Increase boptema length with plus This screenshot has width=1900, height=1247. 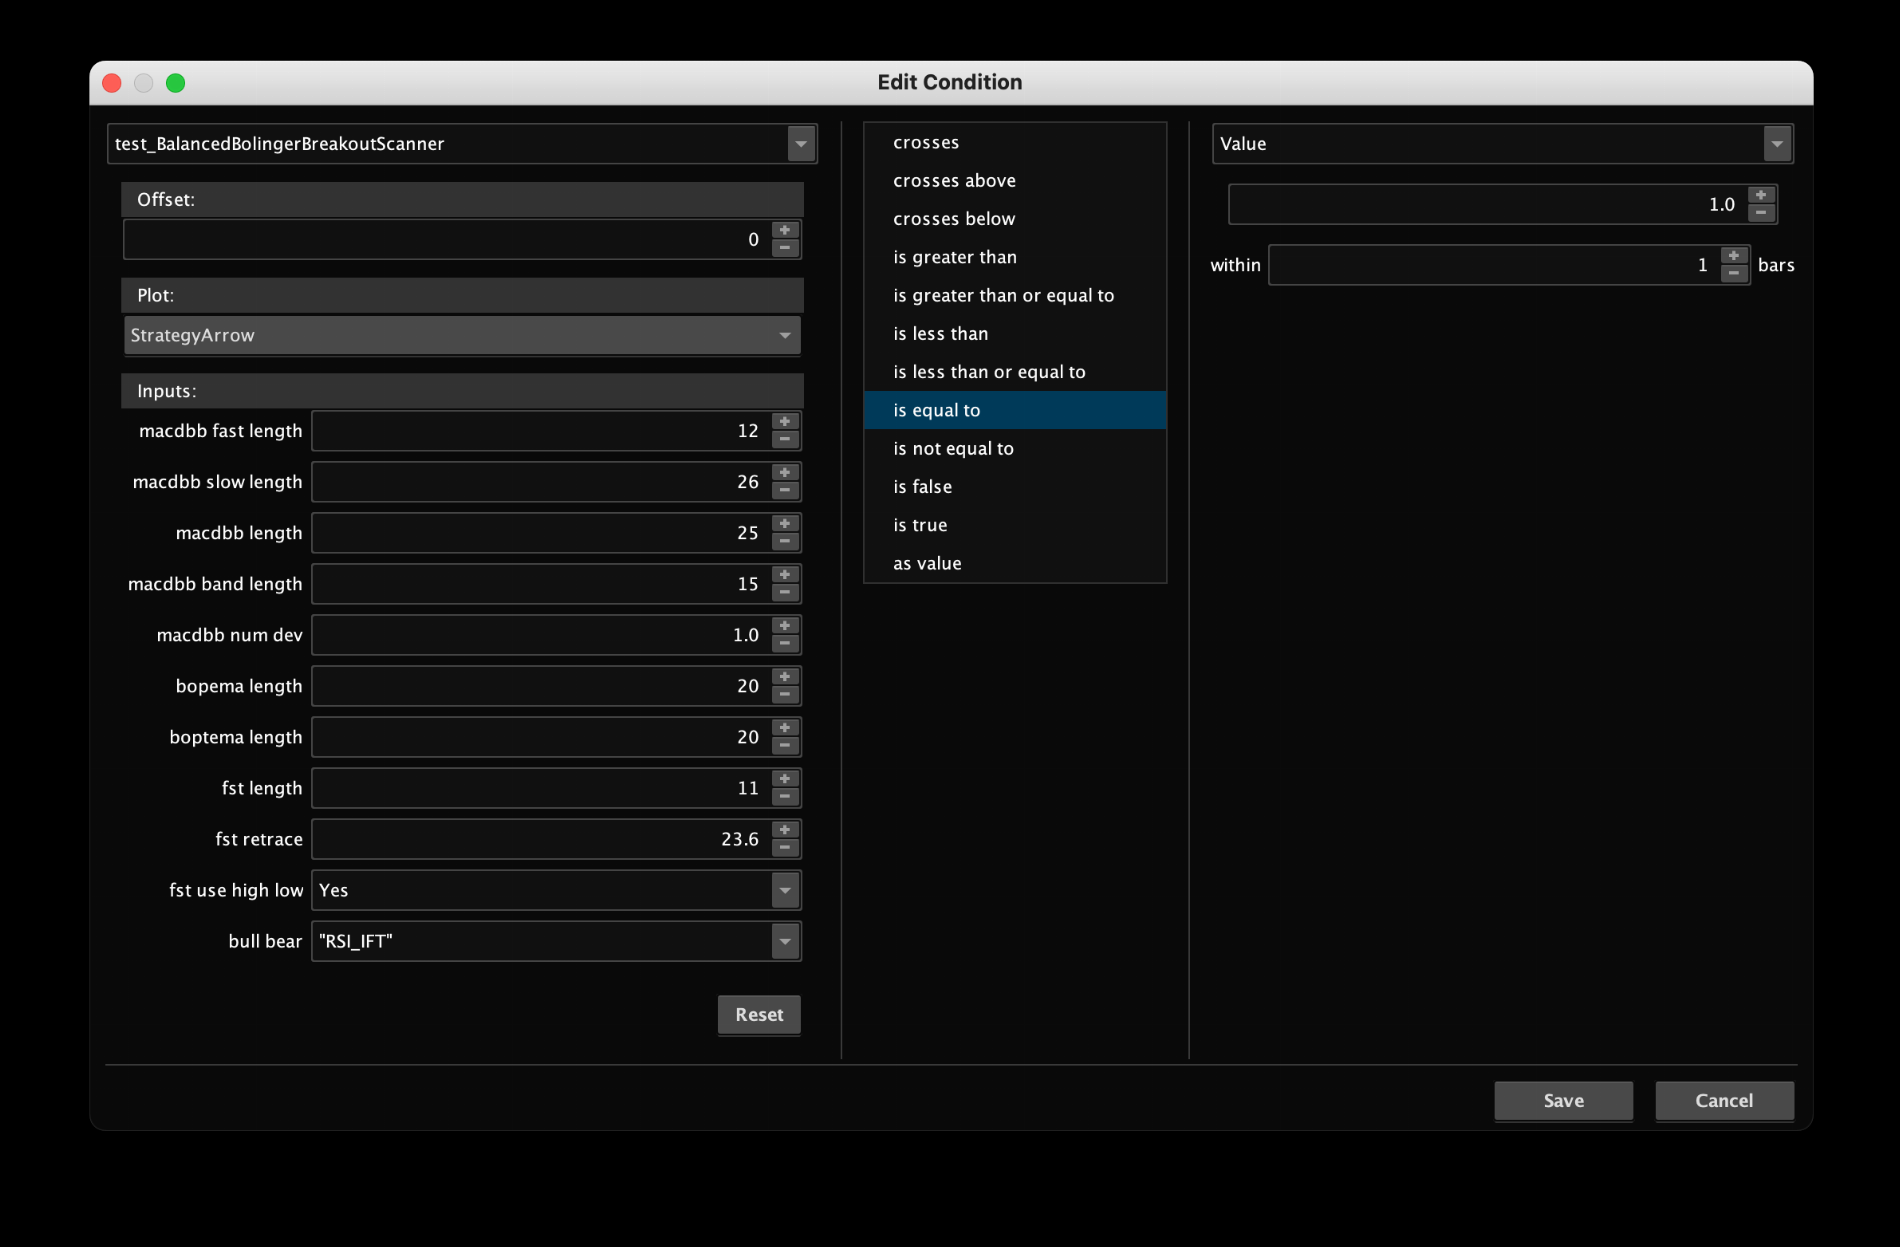pyautogui.click(x=785, y=728)
